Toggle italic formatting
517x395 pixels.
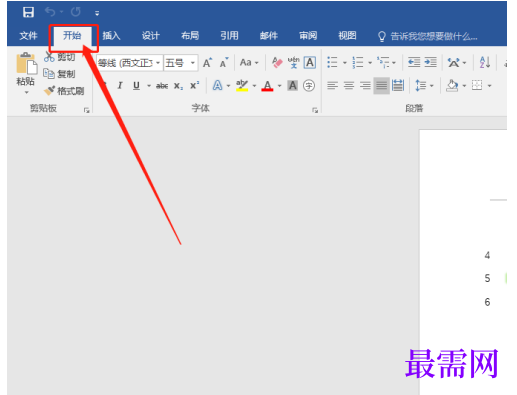coord(120,86)
